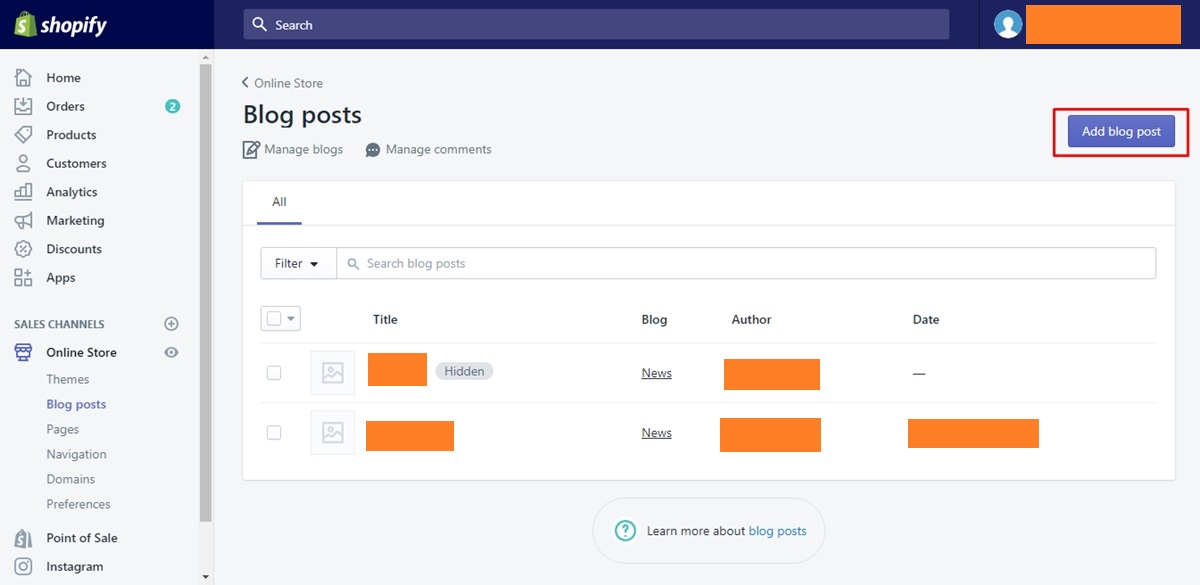Click the SALES CHANNELS heading
This screenshot has height=585, width=1200.
tap(59, 324)
